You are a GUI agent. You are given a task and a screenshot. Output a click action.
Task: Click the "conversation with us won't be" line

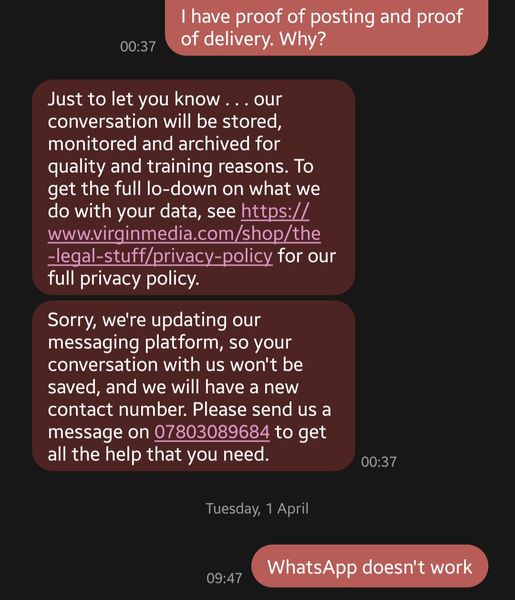tap(175, 365)
